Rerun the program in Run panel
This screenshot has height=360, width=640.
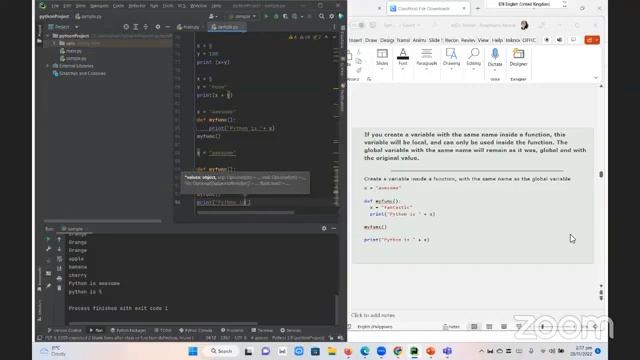(48, 239)
